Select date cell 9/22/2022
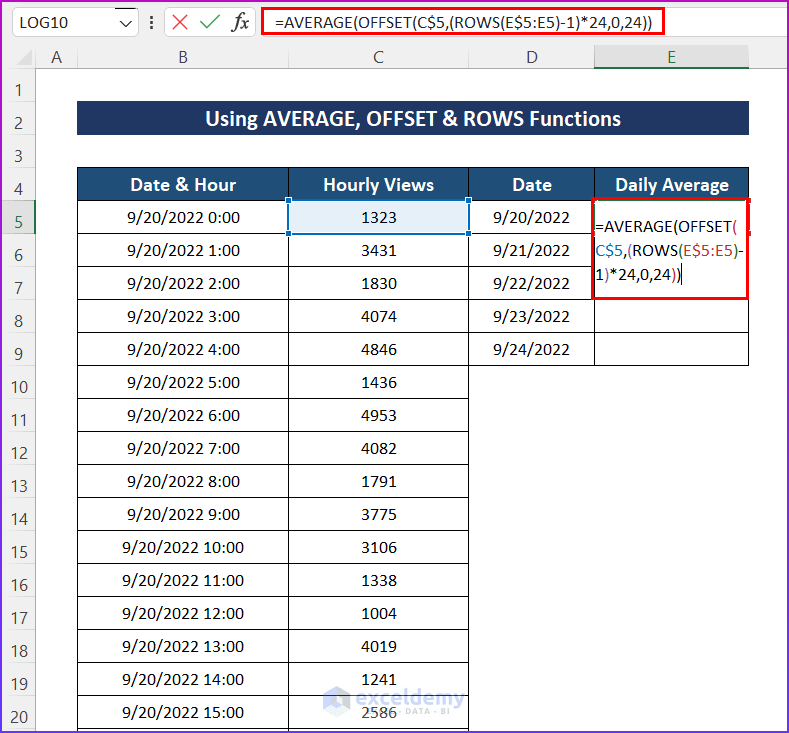789x733 pixels. click(x=531, y=283)
